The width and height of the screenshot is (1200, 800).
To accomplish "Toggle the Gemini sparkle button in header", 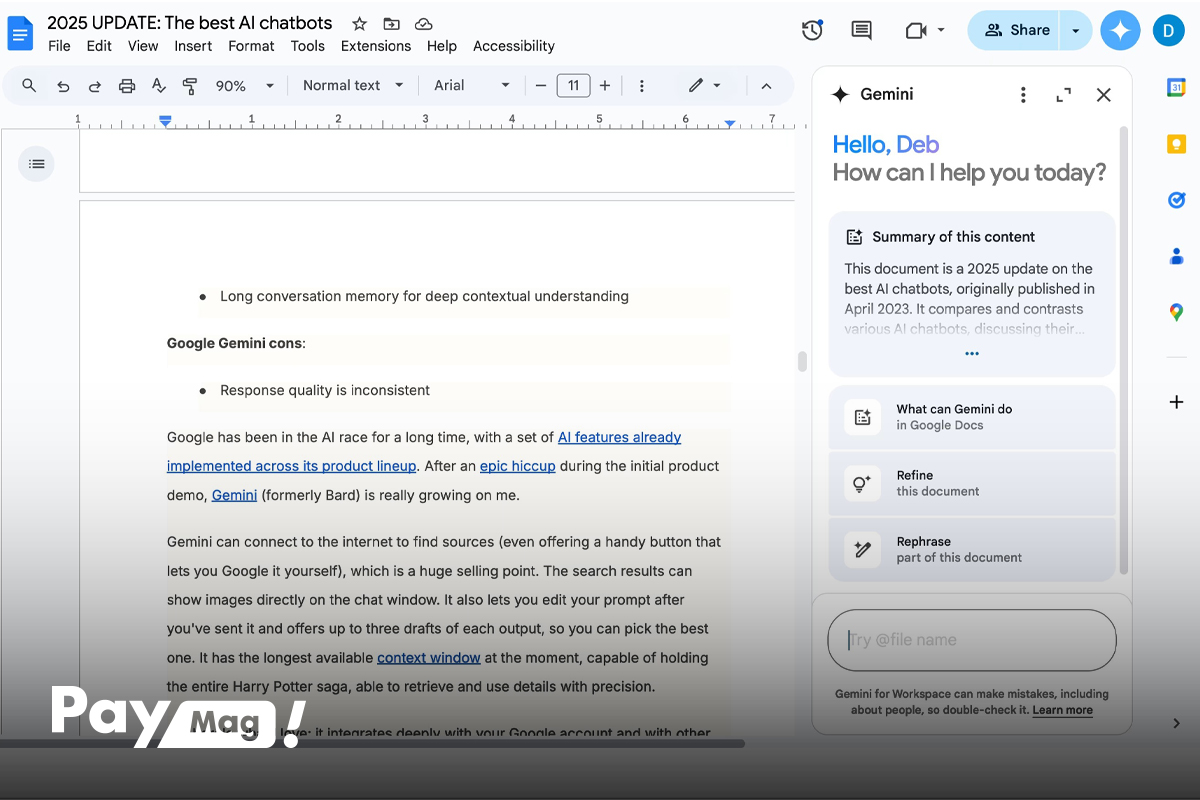I will click(x=1120, y=30).
